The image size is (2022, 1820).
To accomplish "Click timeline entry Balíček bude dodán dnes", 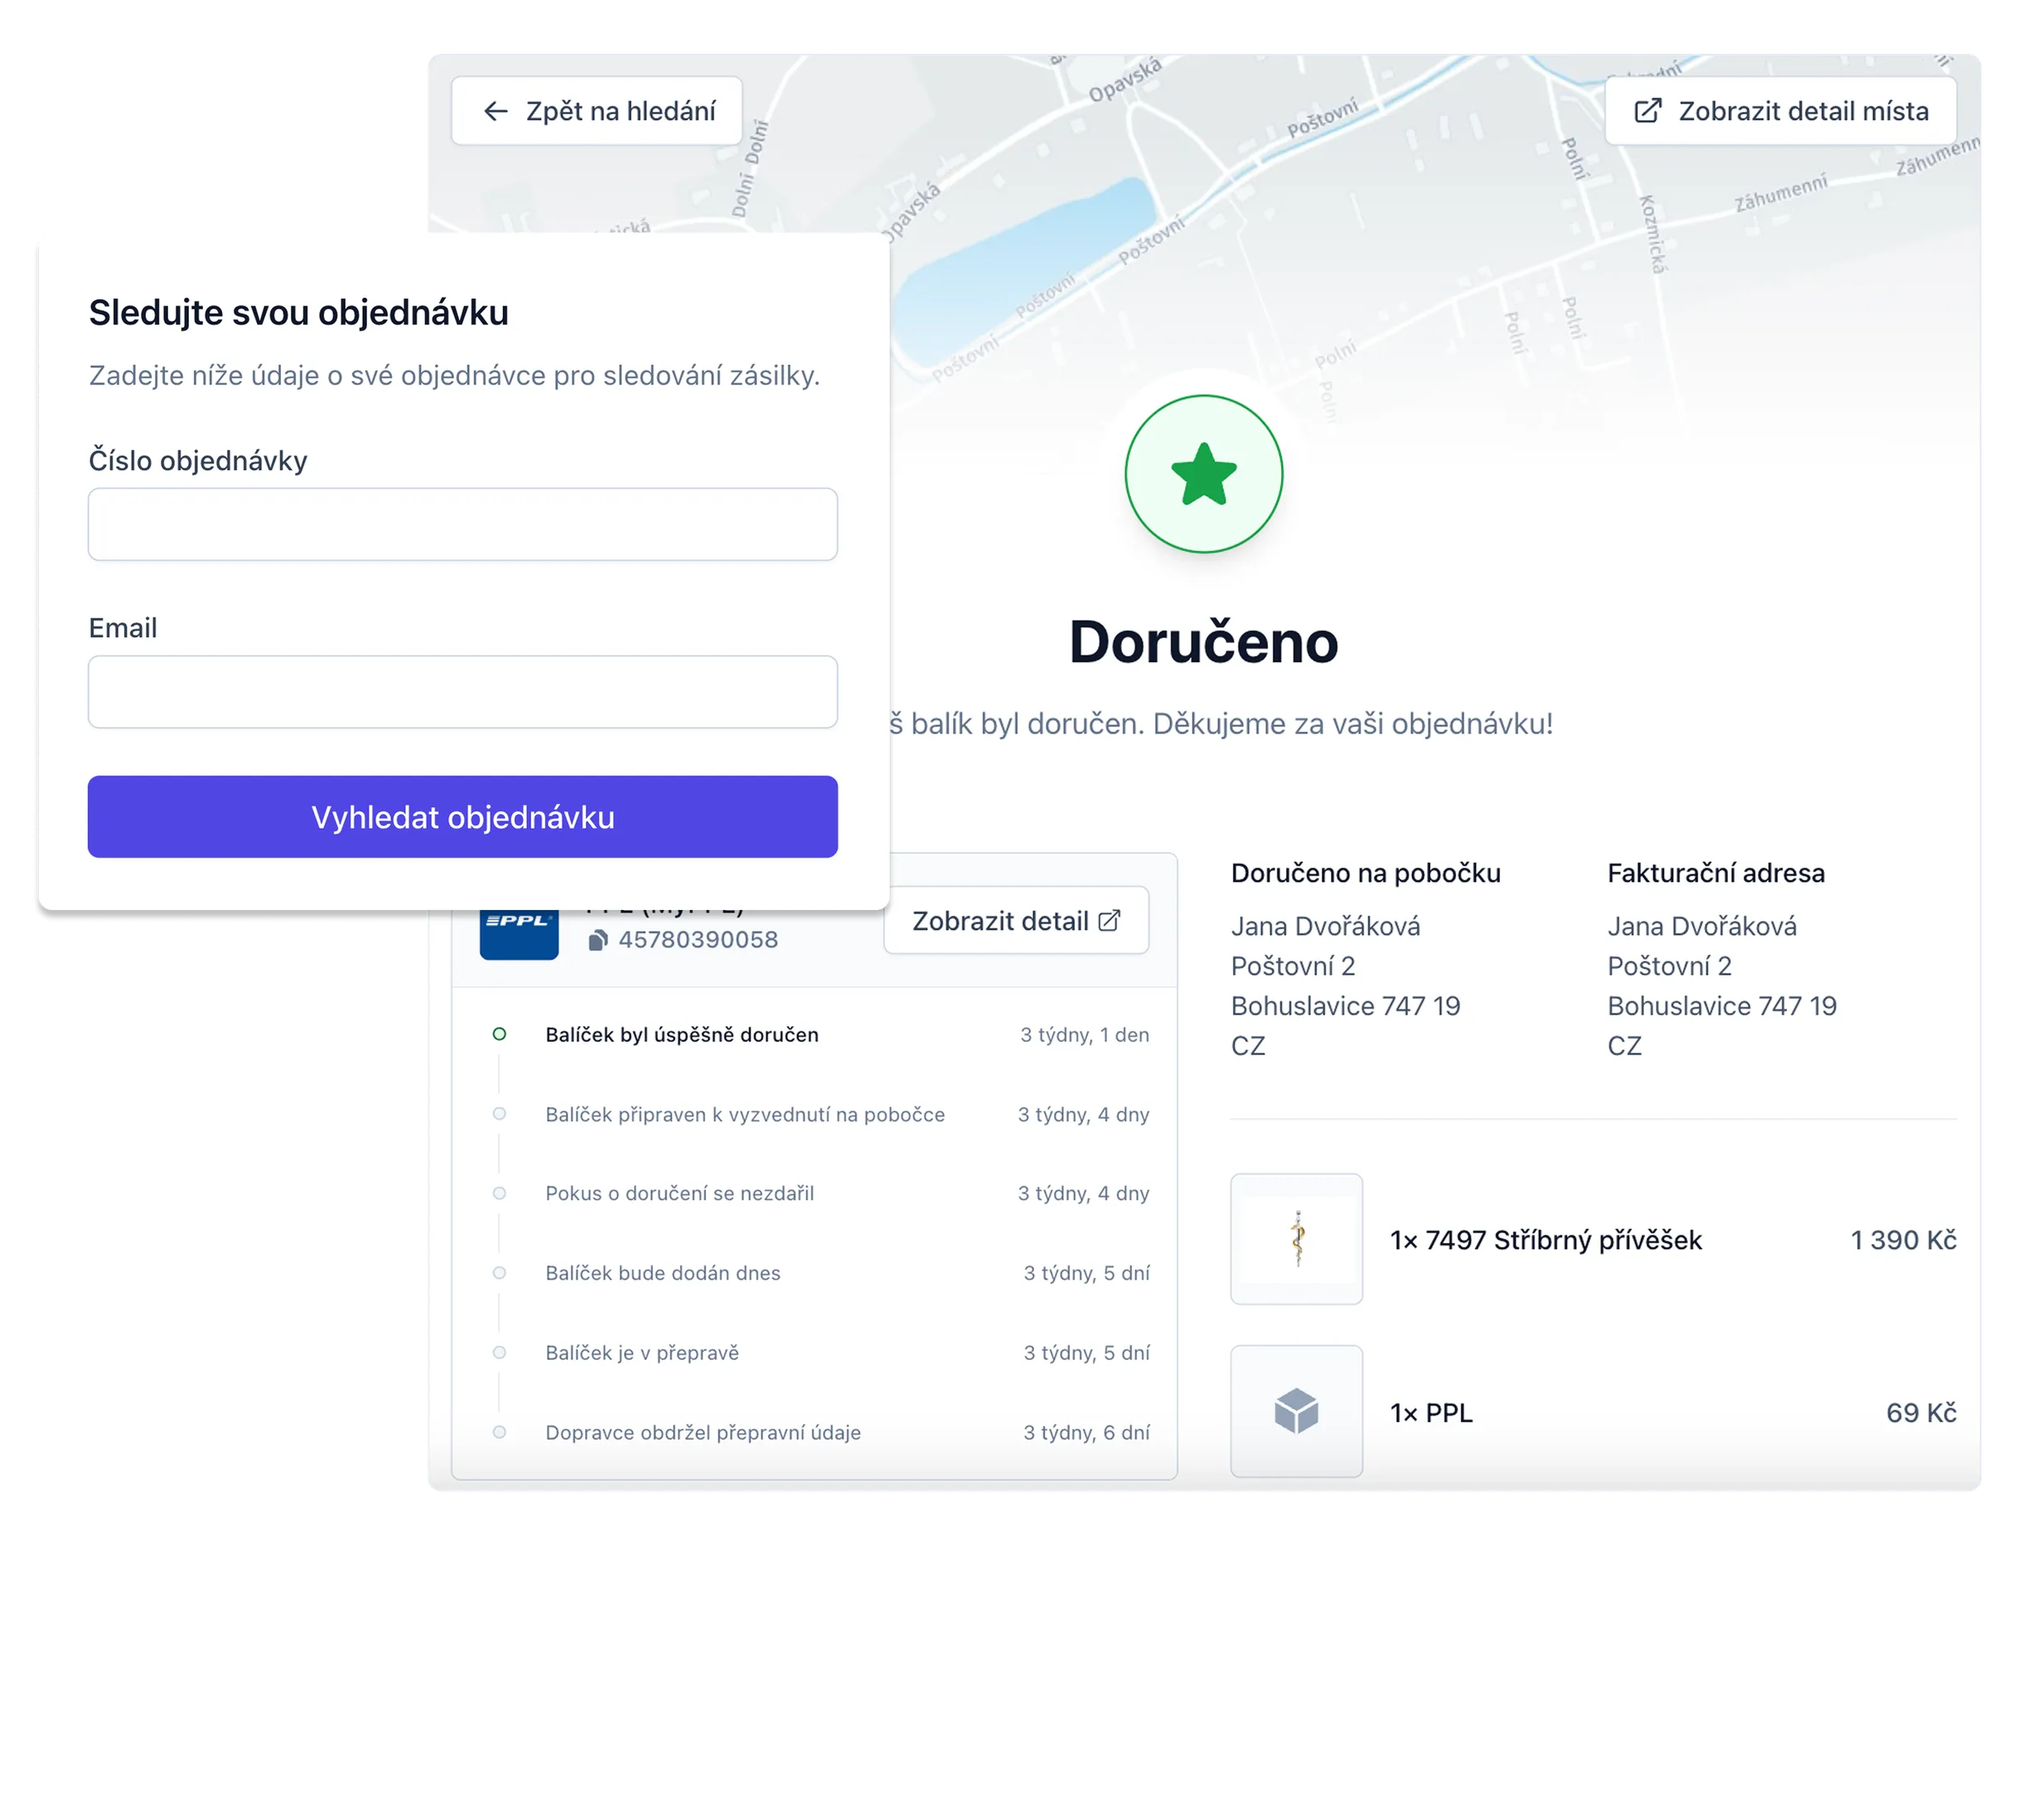I will pos(662,1273).
